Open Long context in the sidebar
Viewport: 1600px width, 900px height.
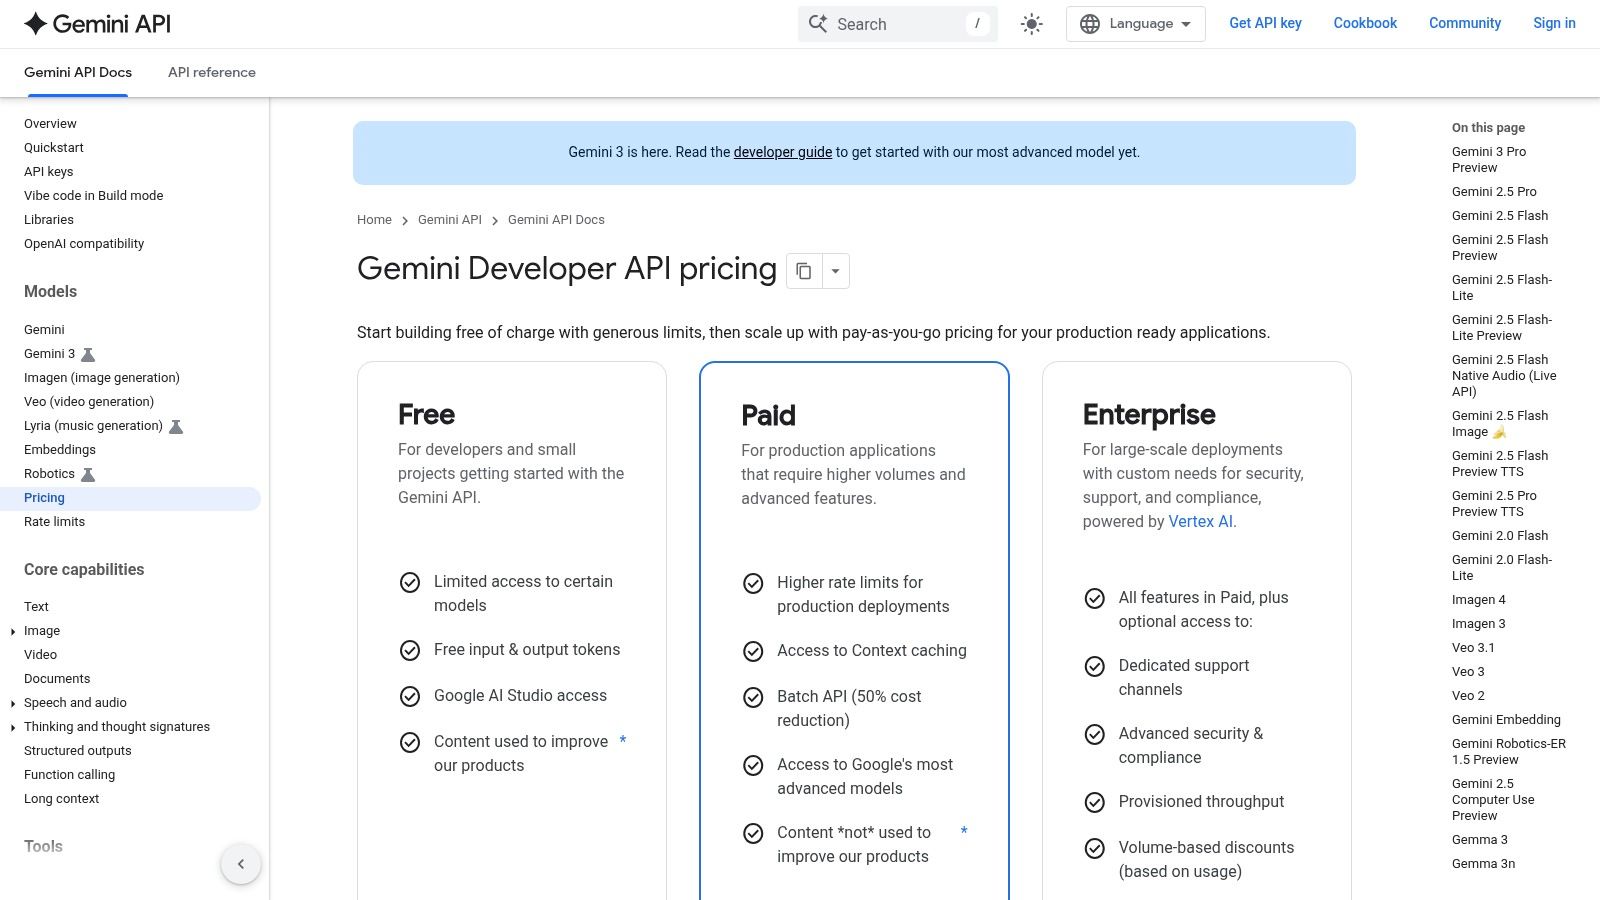(x=62, y=799)
